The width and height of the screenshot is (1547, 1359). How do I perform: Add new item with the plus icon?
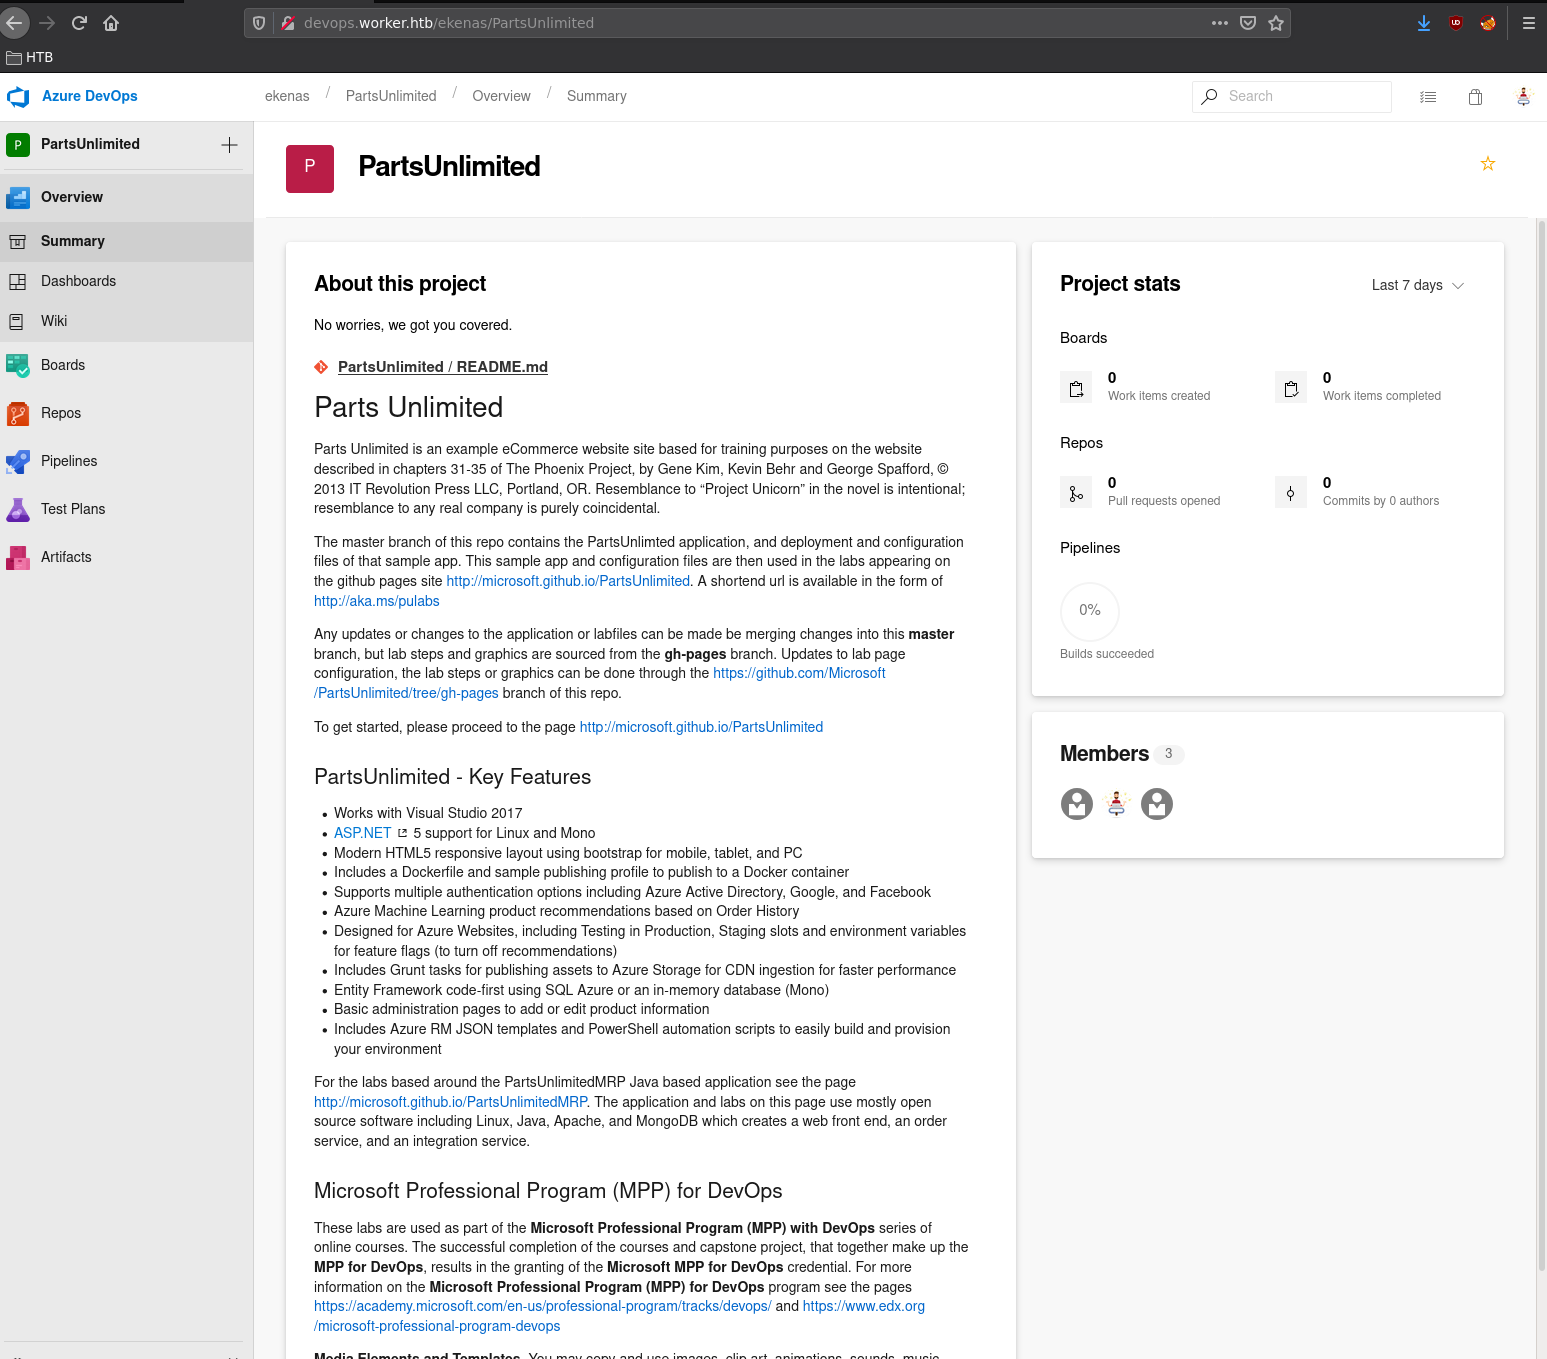pyautogui.click(x=229, y=145)
